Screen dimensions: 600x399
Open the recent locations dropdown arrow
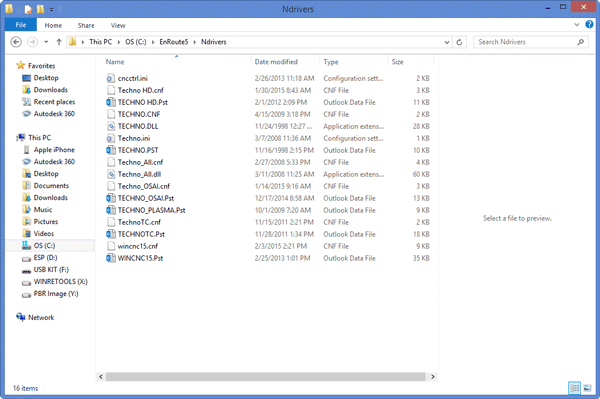(46, 42)
